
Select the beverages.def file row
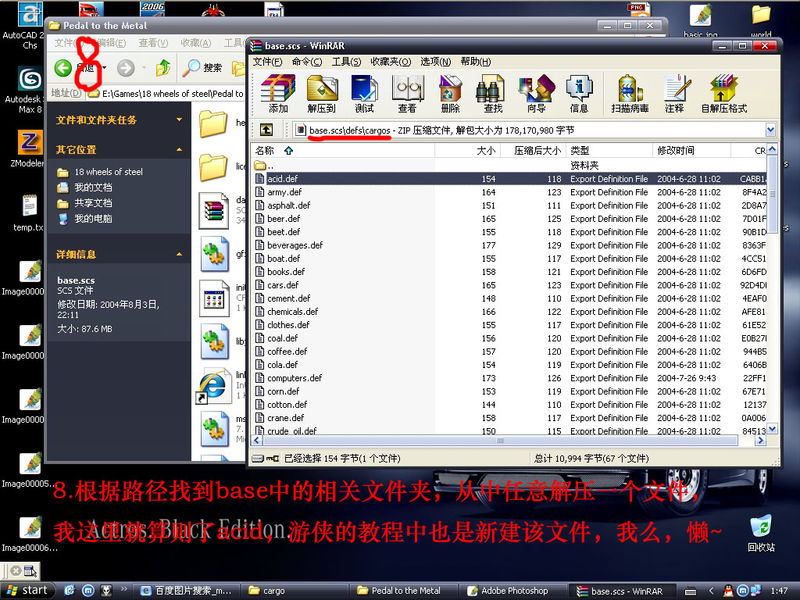point(509,245)
